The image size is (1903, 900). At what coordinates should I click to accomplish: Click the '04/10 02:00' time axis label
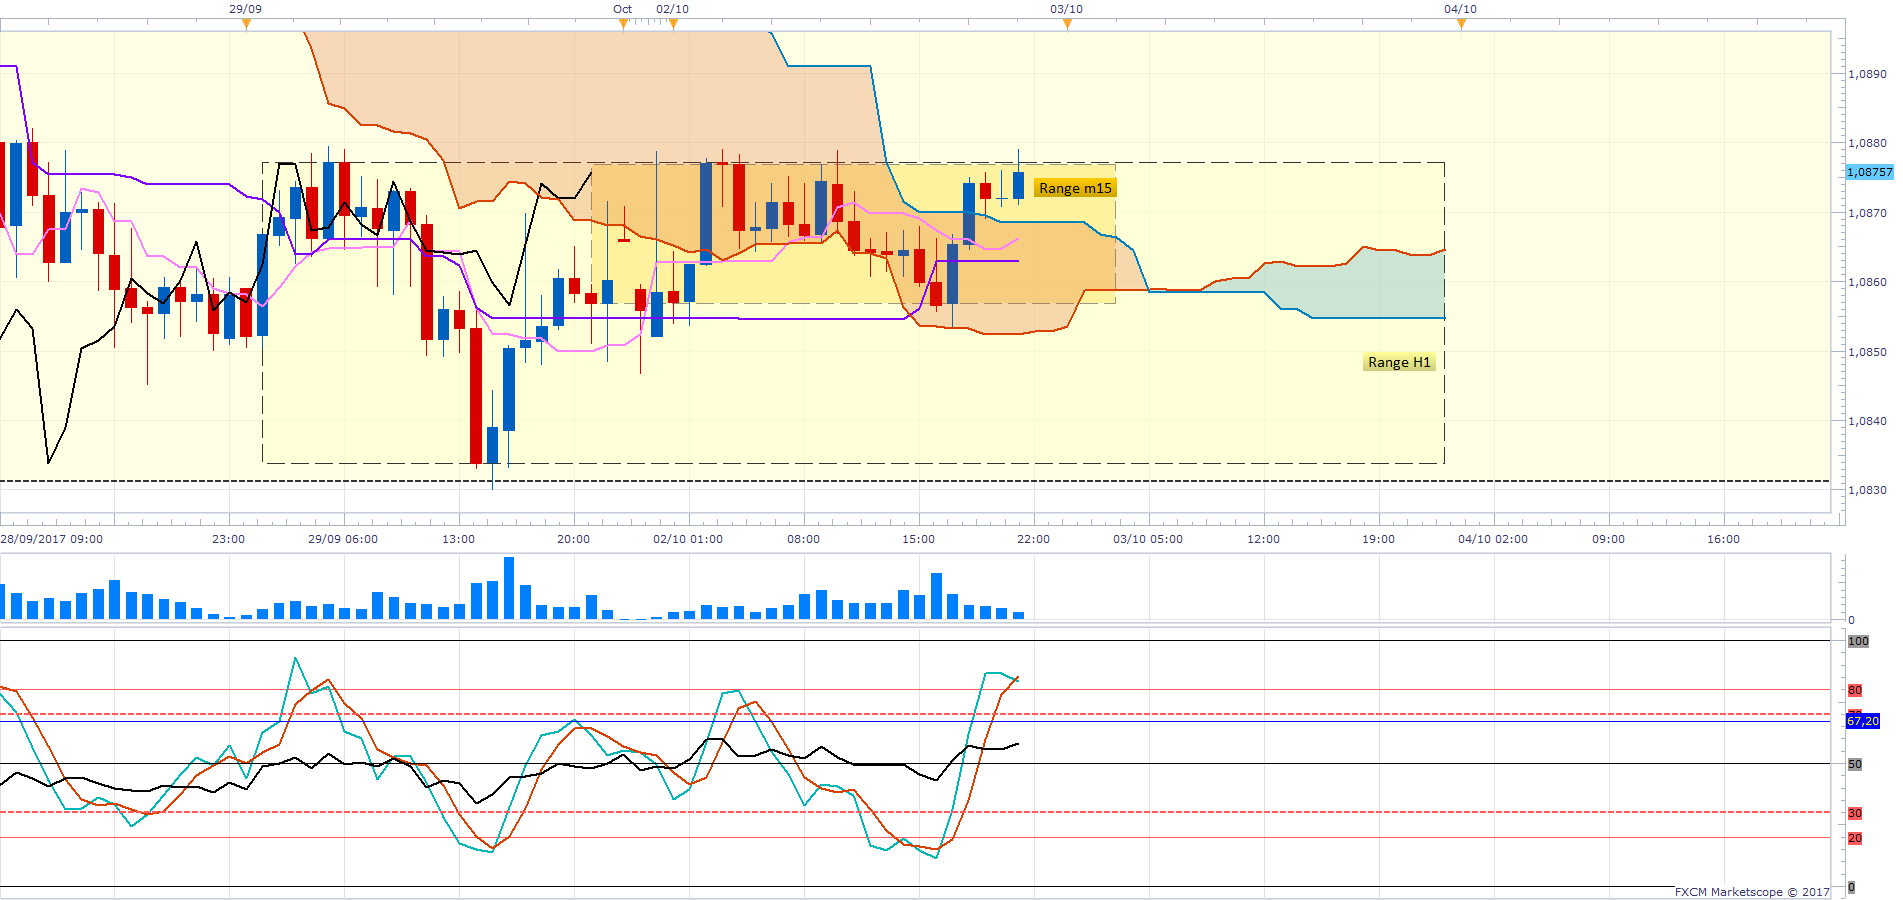[1493, 539]
